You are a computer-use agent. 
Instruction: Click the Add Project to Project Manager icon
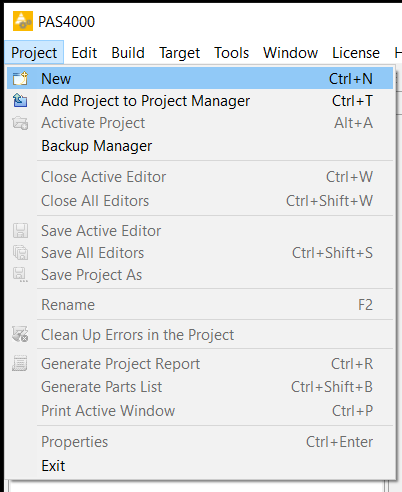coord(20,101)
